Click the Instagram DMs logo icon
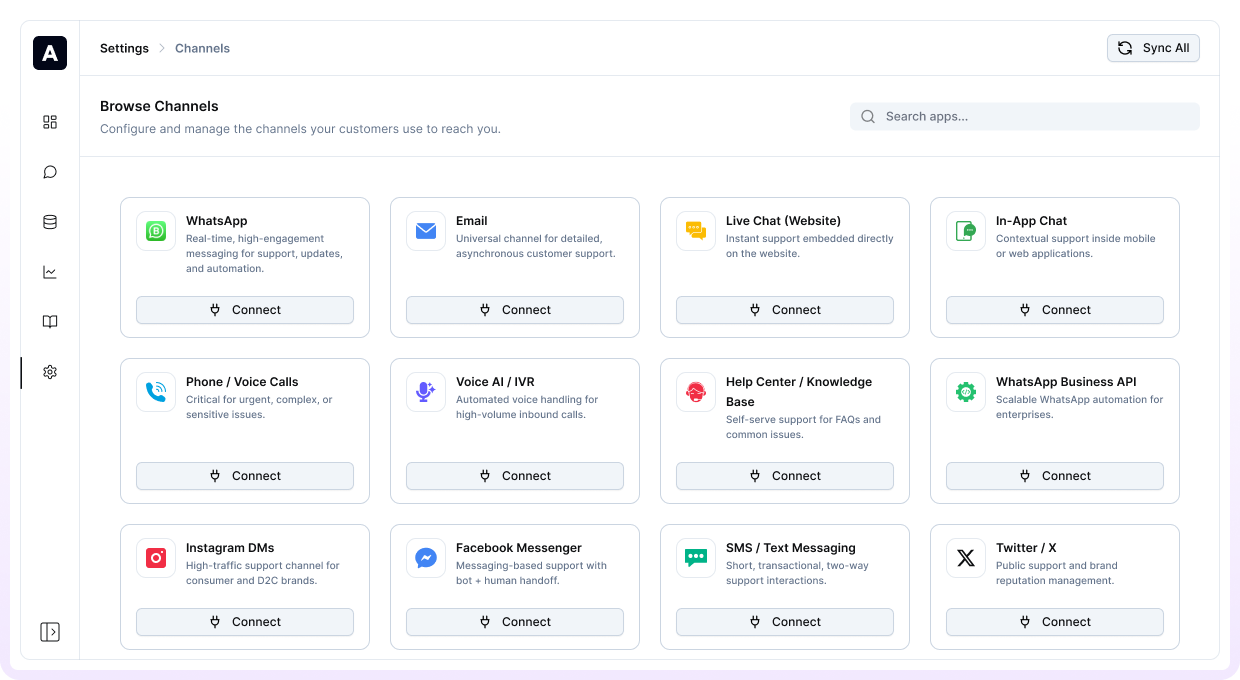Screen dimensions: 1240x680 pyautogui.click(x=156, y=558)
